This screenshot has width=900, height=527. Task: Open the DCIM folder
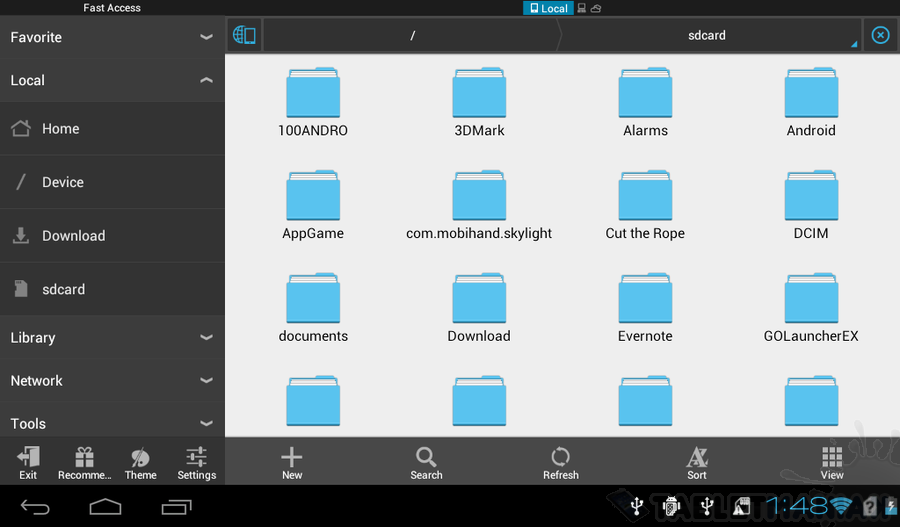pyautogui.click(x=811, y=206)
